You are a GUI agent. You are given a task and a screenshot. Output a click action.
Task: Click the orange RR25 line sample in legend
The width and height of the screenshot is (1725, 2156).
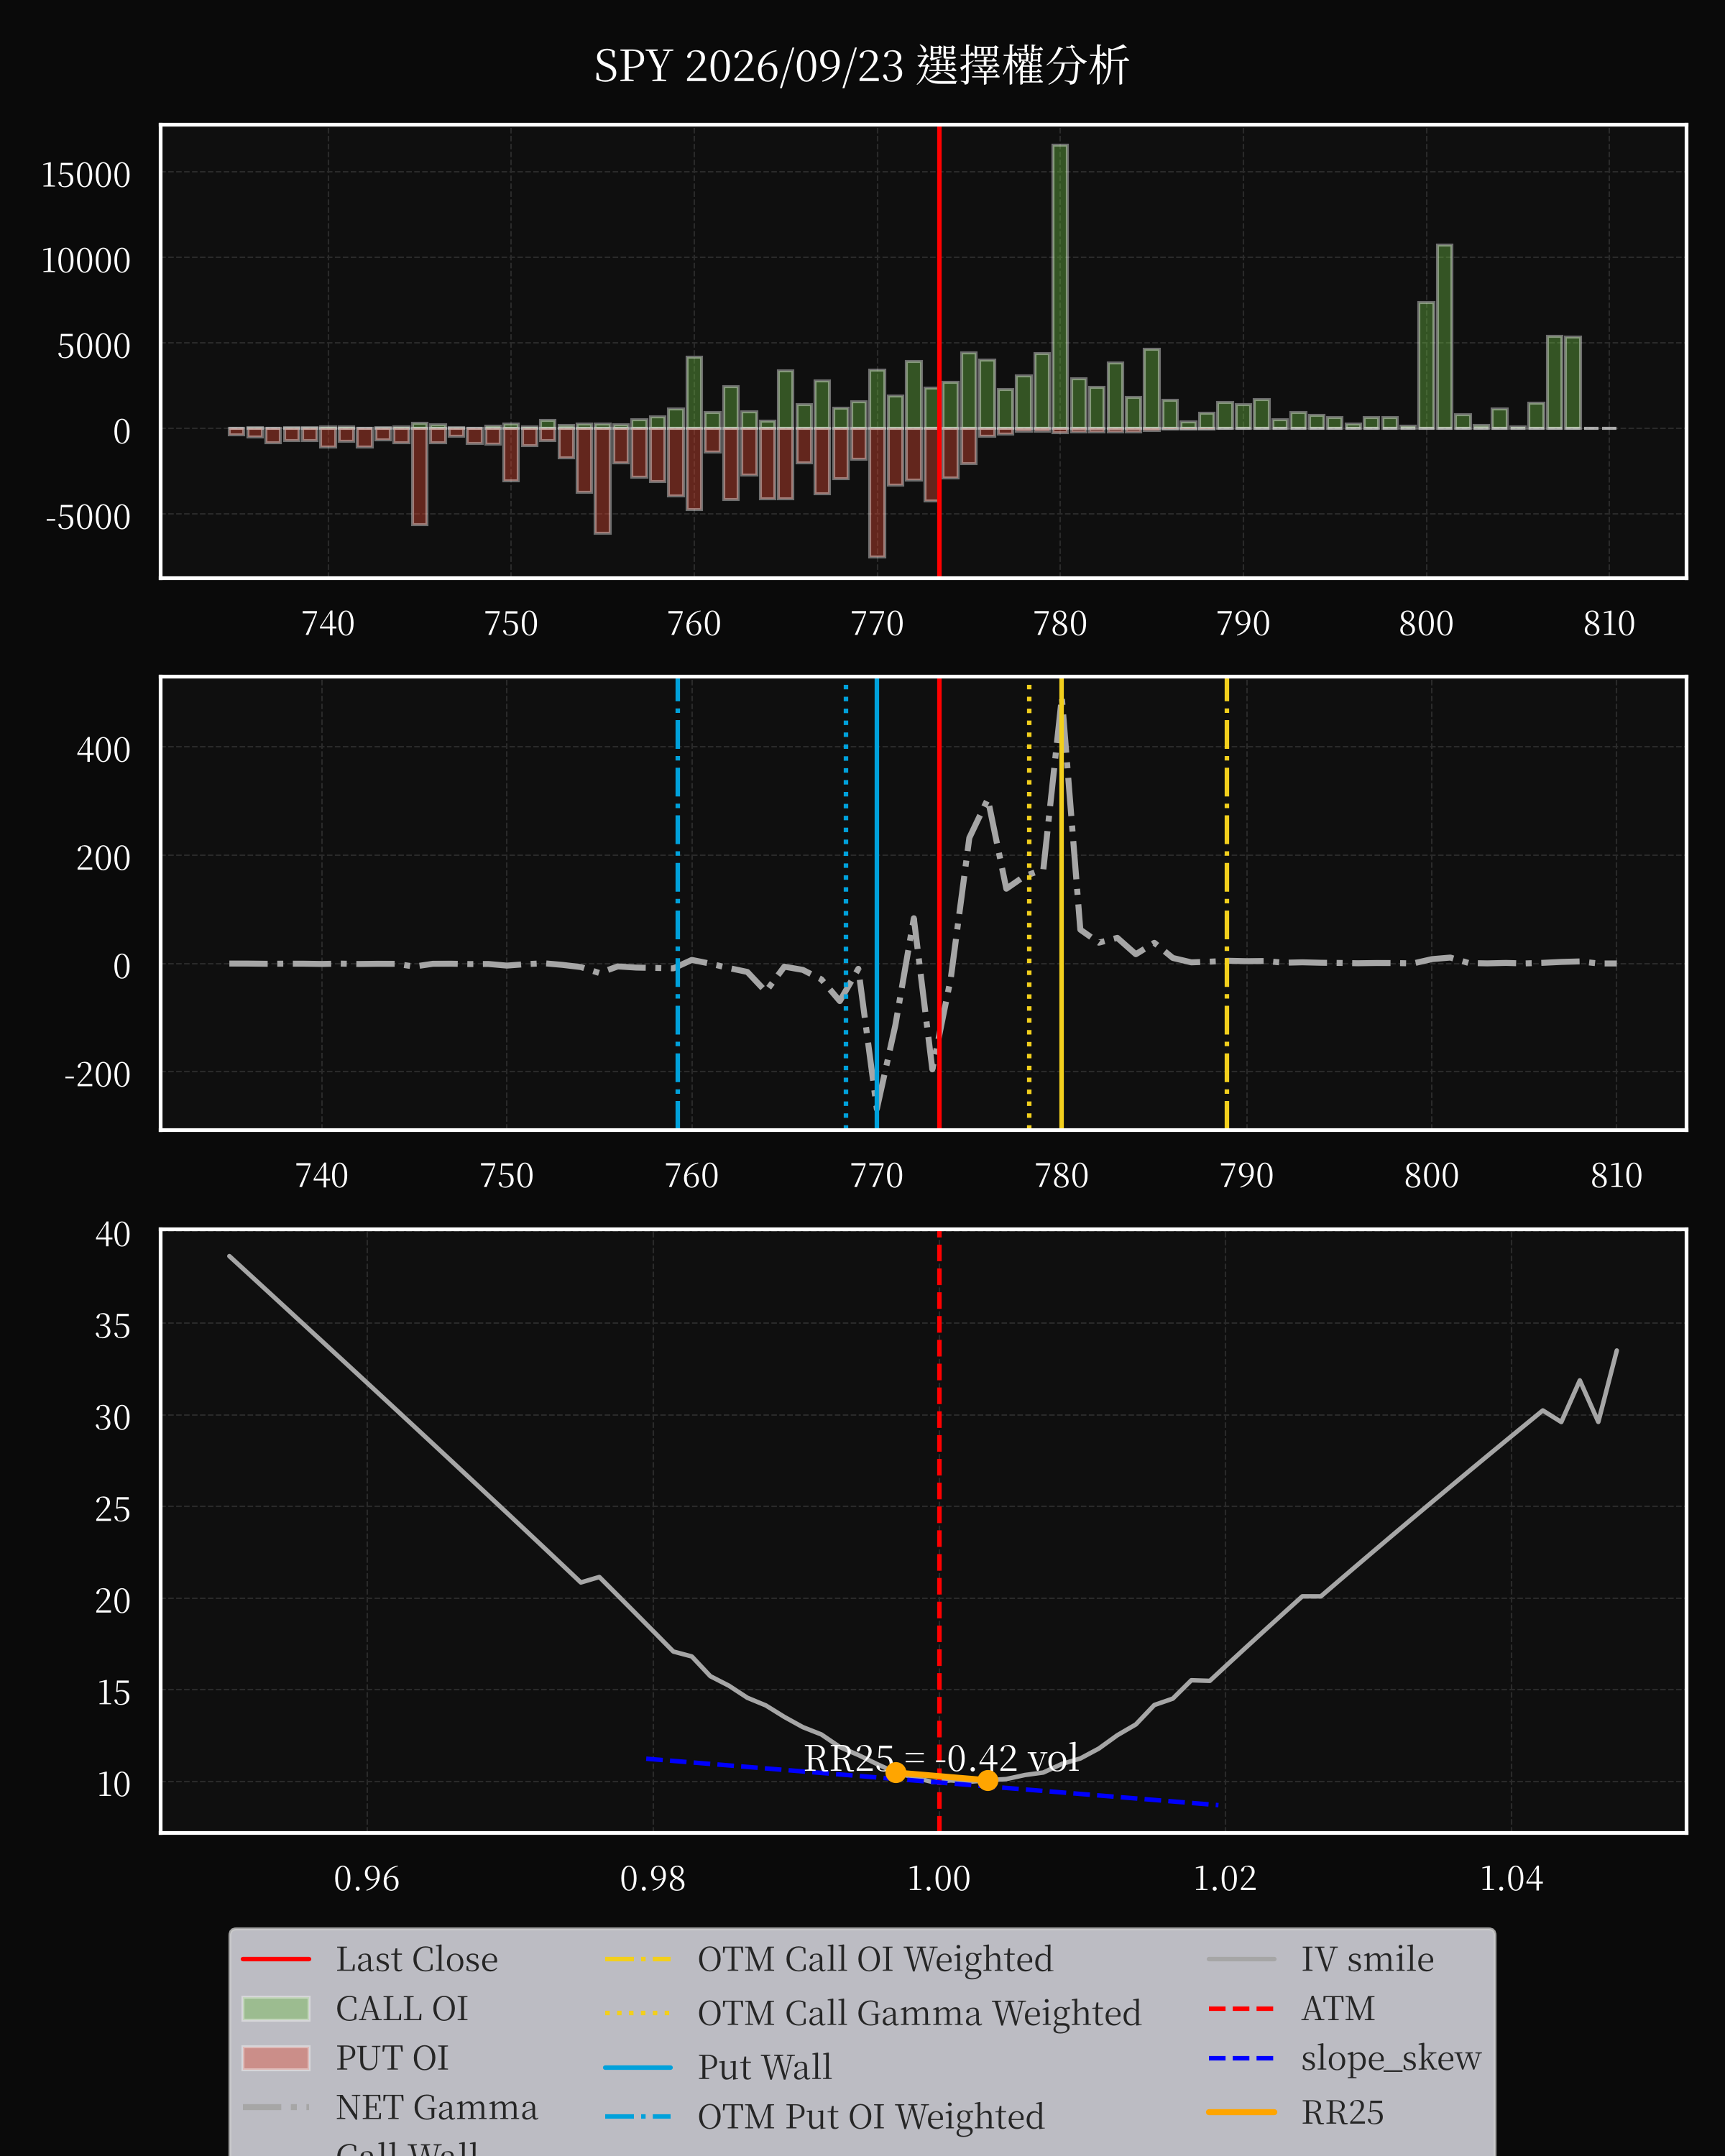tap(1241, 2112)
